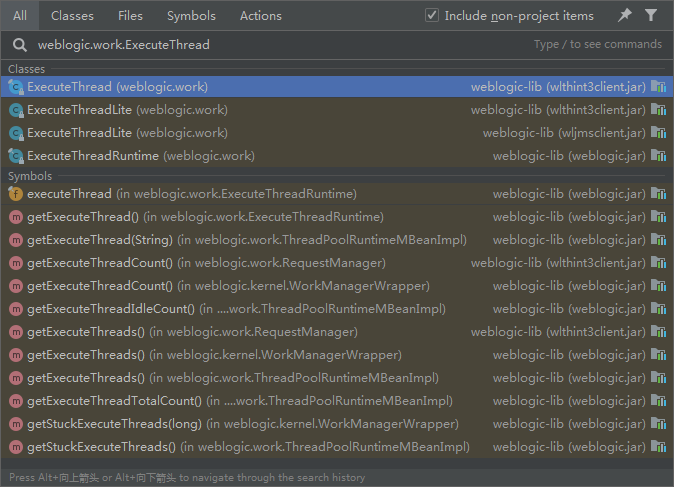674x487 pixels.
Task: Click library icon on getStuckExecuteThreads(long) row
Action: [x=659, y=423]
